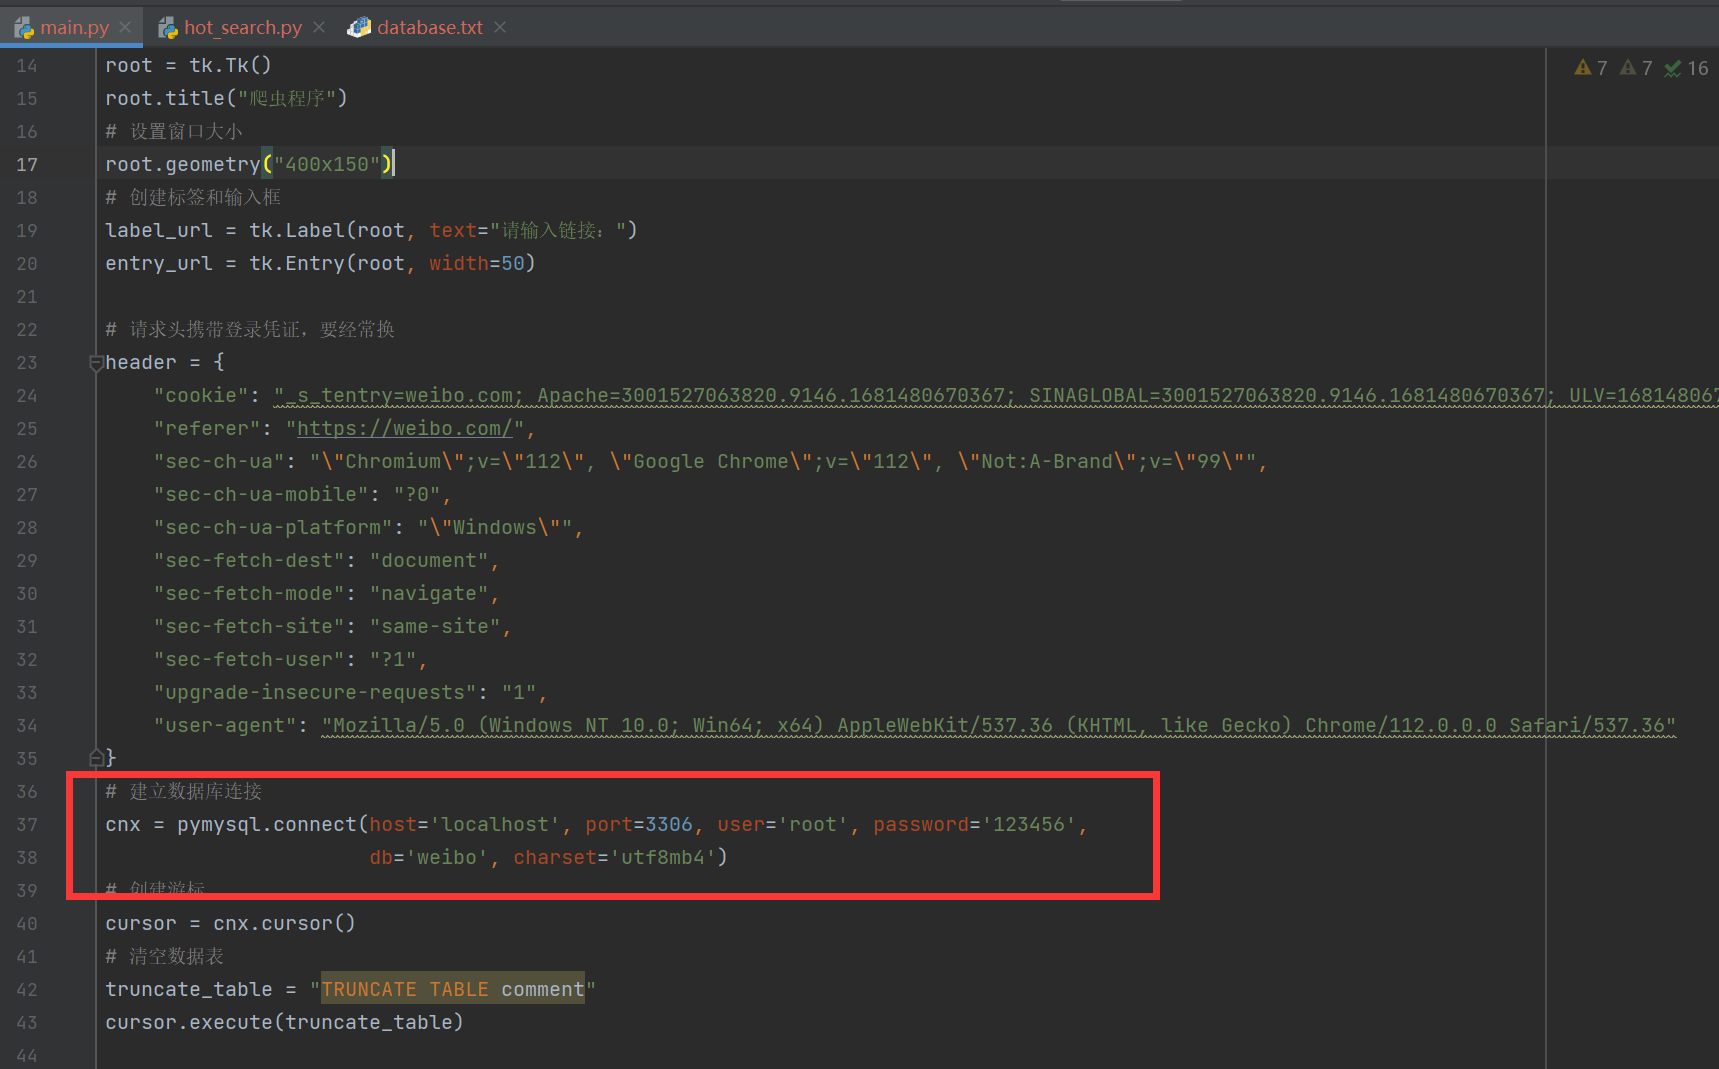The image size is (1719, 1069).
Task: Click 'cursor.execute(truncate_table)' on line 43
Action: 284,1022
